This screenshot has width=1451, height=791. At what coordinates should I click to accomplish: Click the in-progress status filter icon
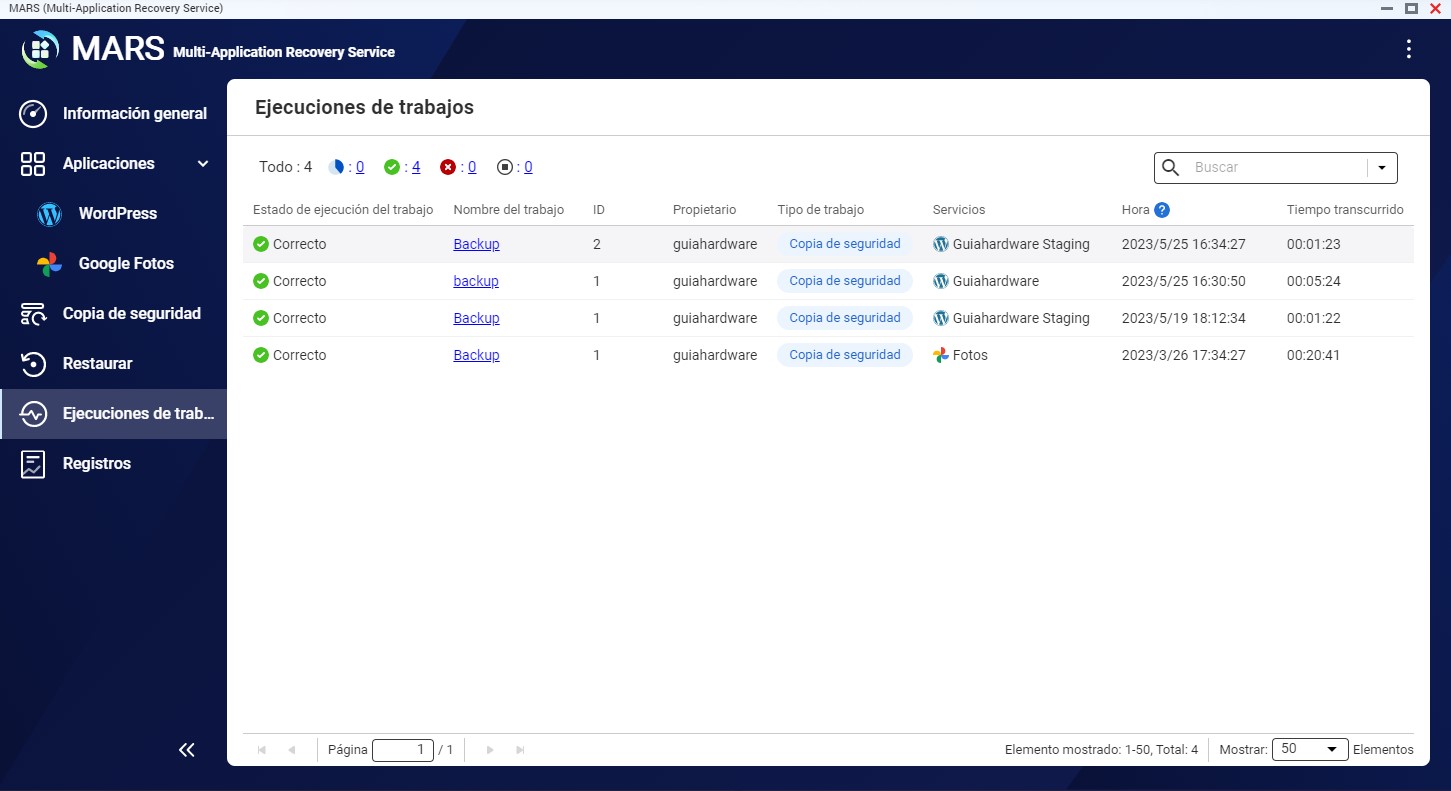point(336,167)
